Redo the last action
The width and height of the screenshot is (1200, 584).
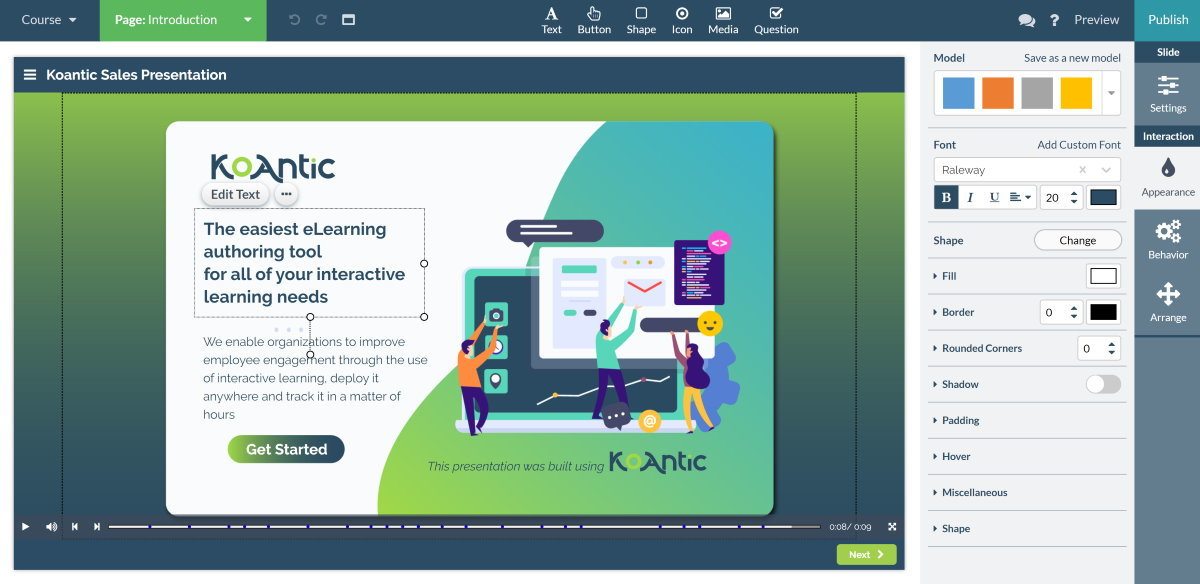(x=321, y=20)
